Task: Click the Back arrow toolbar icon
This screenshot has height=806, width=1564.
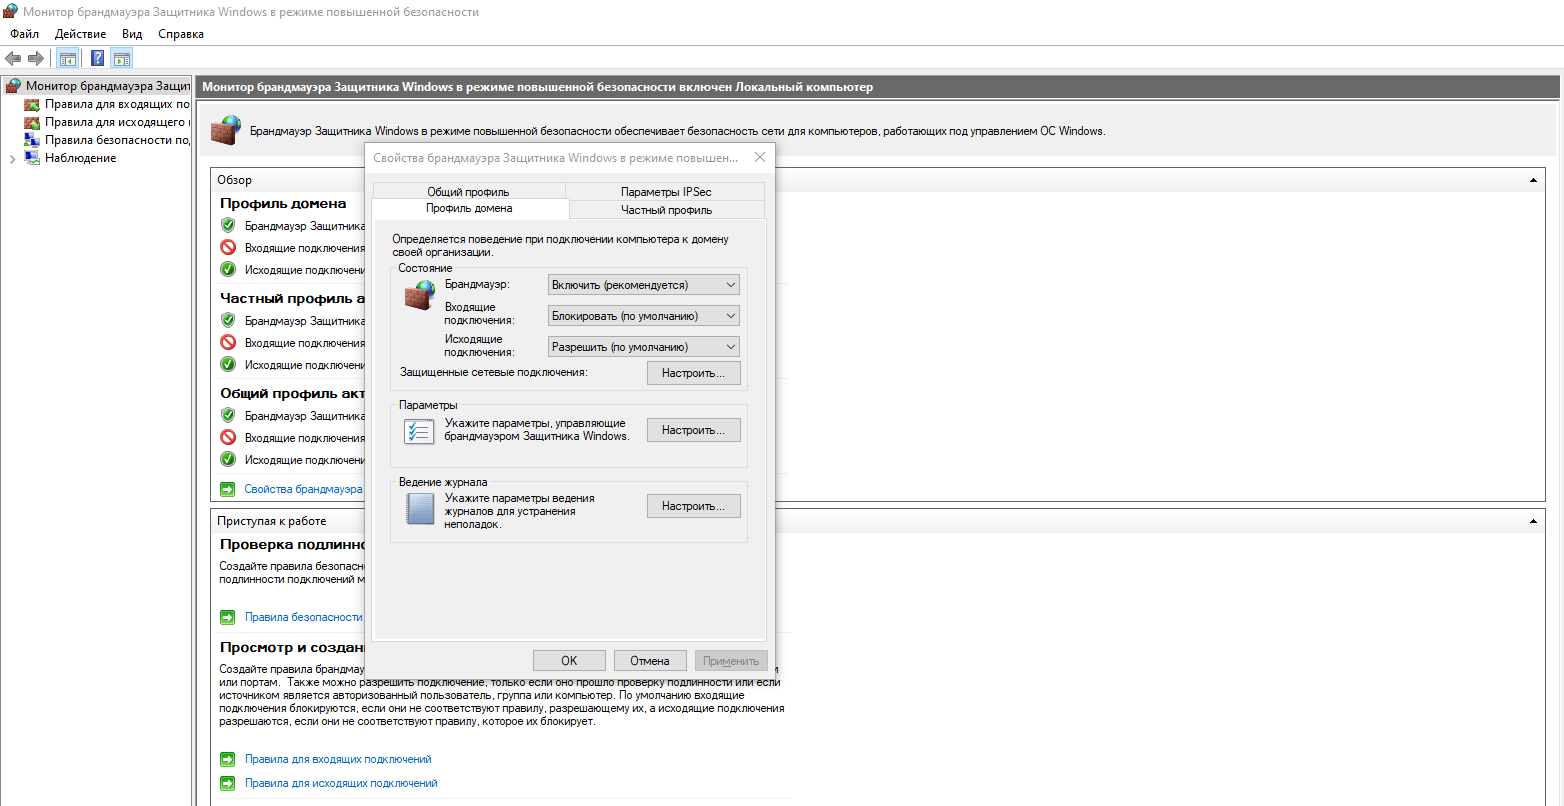Action: click(13, 58)
